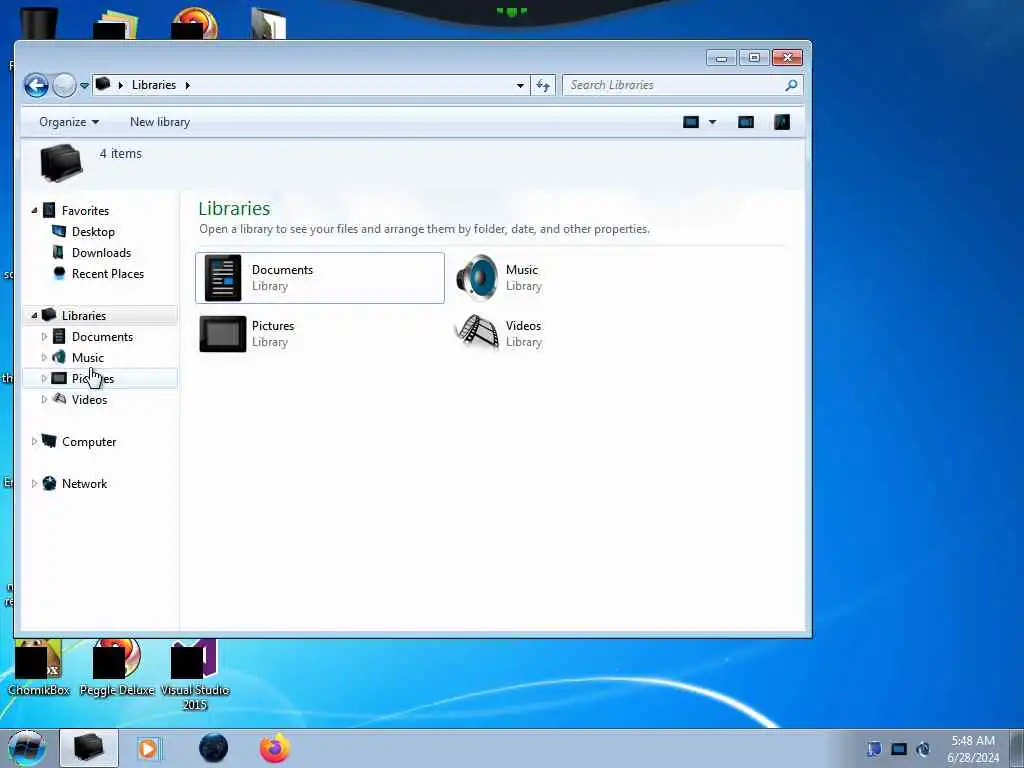Launch Firefox from the taskbar

click(x=275, y=748)
